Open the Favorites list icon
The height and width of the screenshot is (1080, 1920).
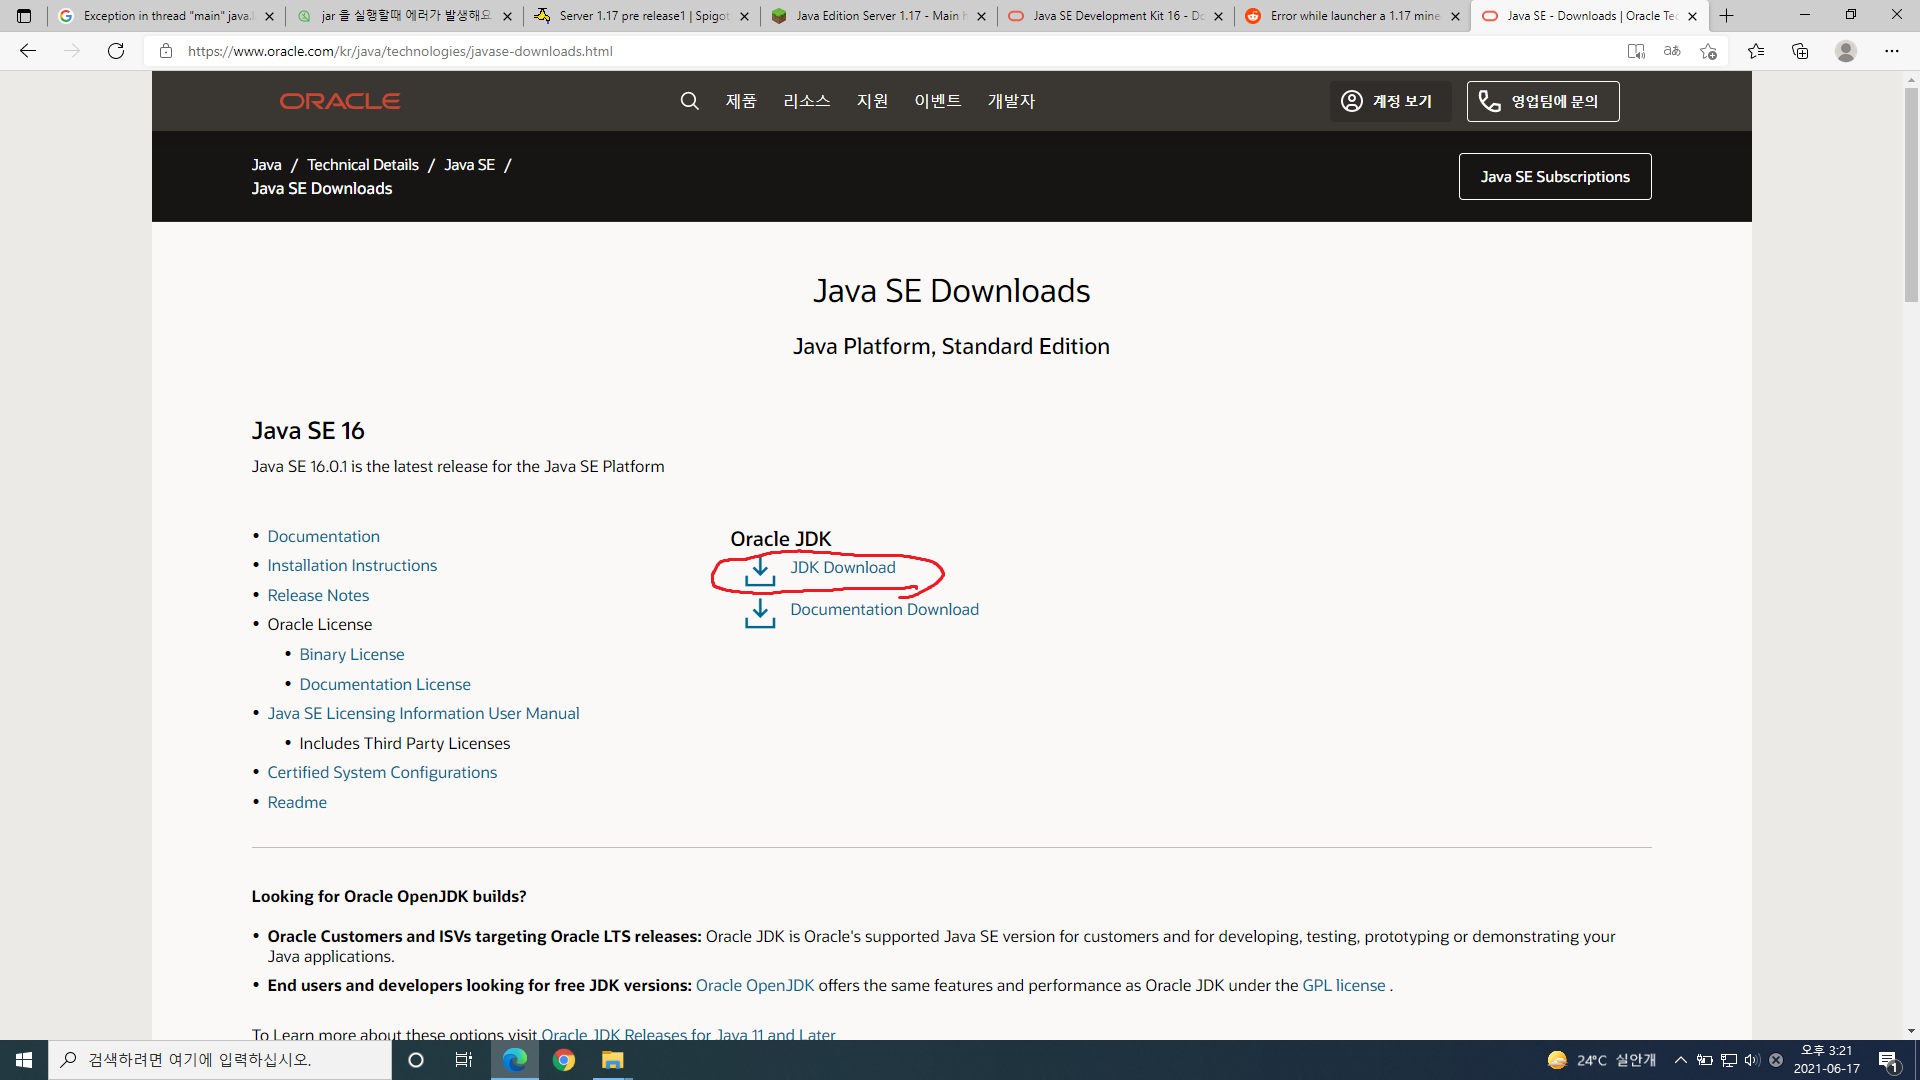1756,51
